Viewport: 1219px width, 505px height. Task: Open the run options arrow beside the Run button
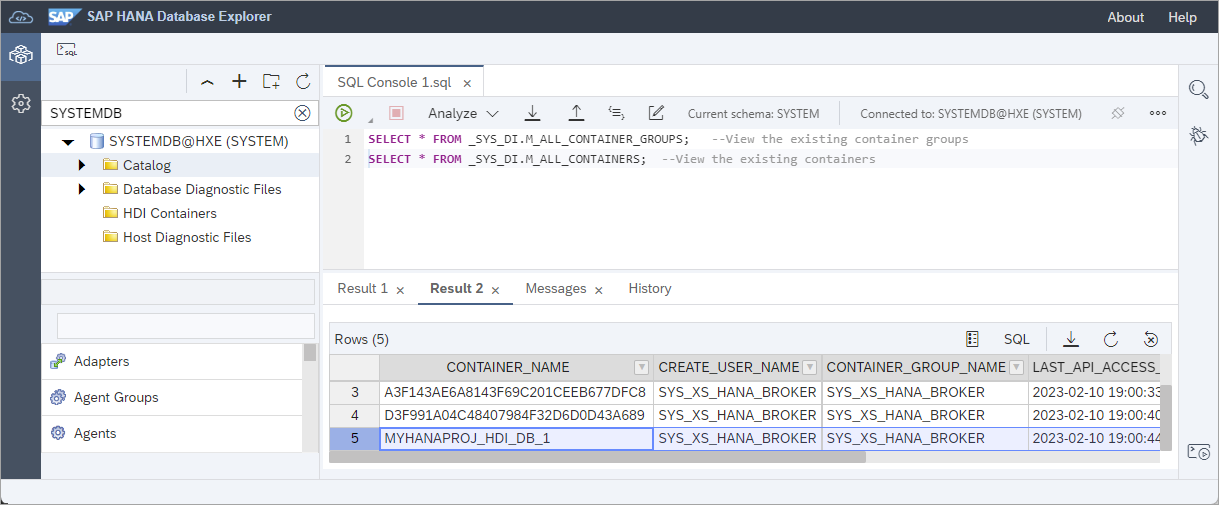pos(369,120)
